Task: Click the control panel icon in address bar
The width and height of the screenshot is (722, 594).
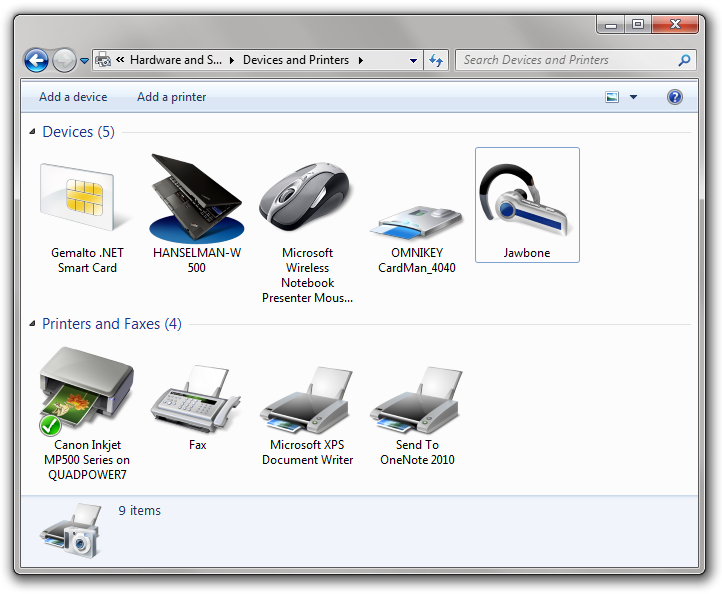Action: click(103, 60)
